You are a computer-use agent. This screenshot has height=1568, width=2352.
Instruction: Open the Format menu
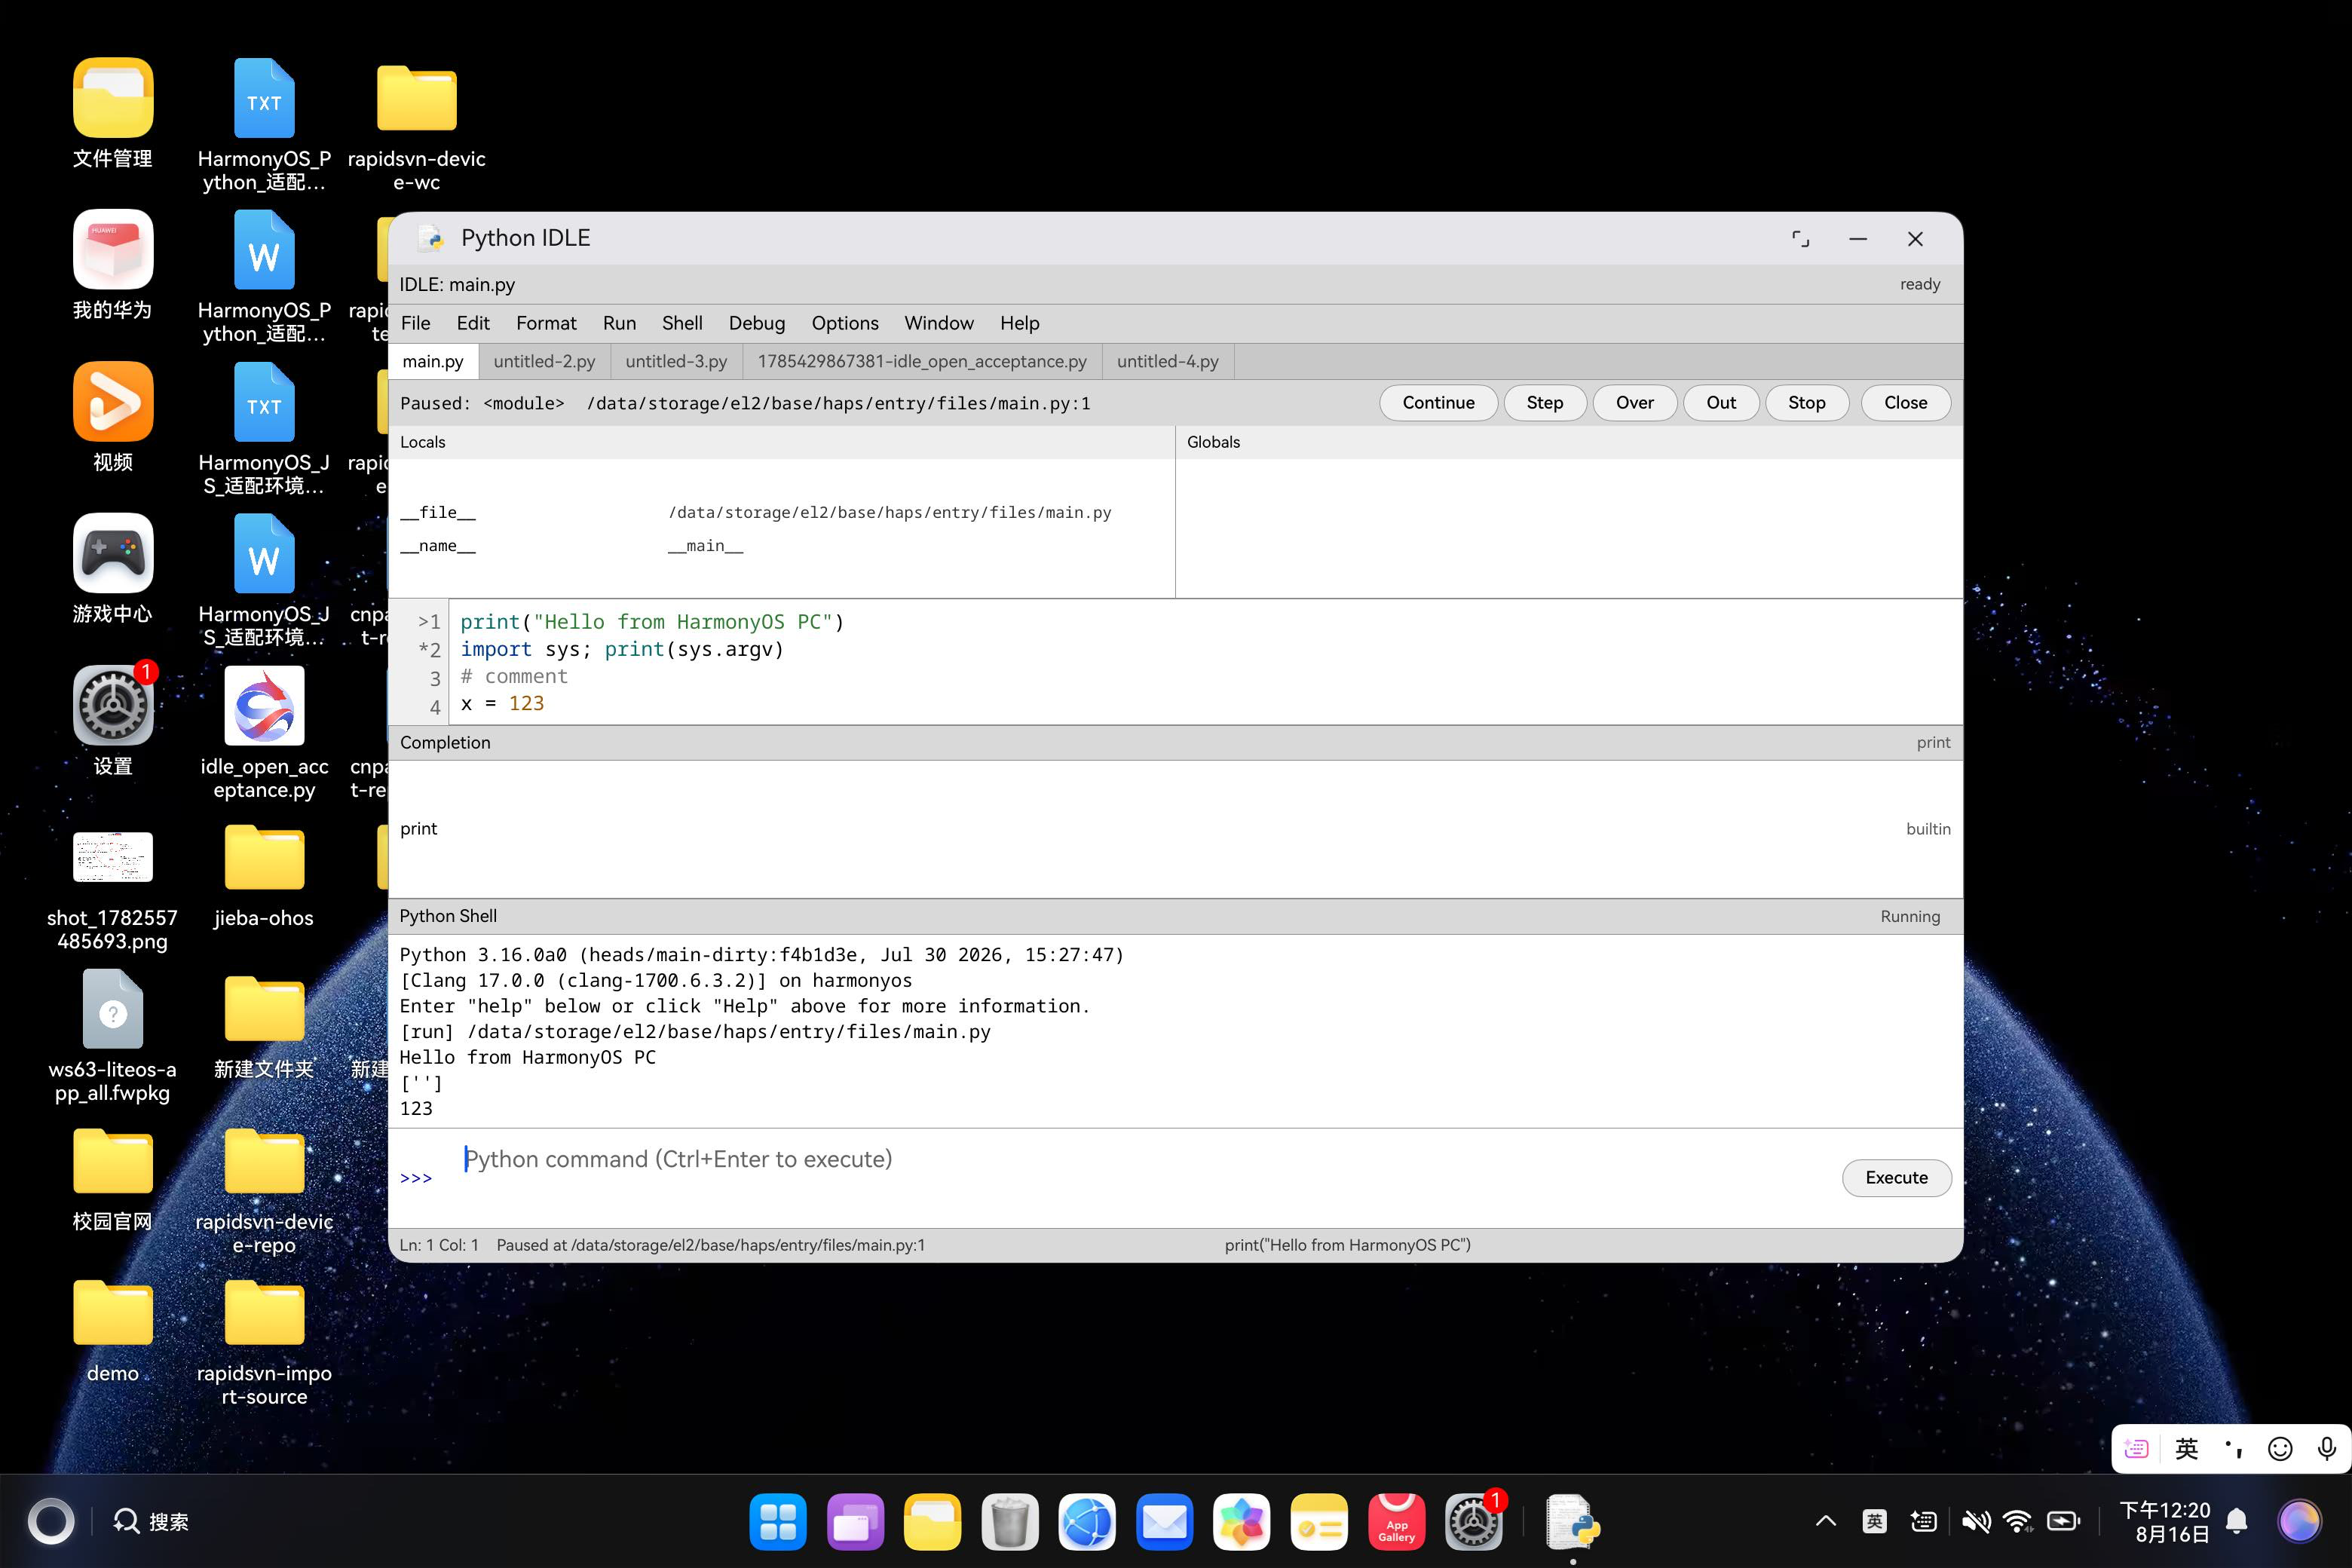(546, 323)
